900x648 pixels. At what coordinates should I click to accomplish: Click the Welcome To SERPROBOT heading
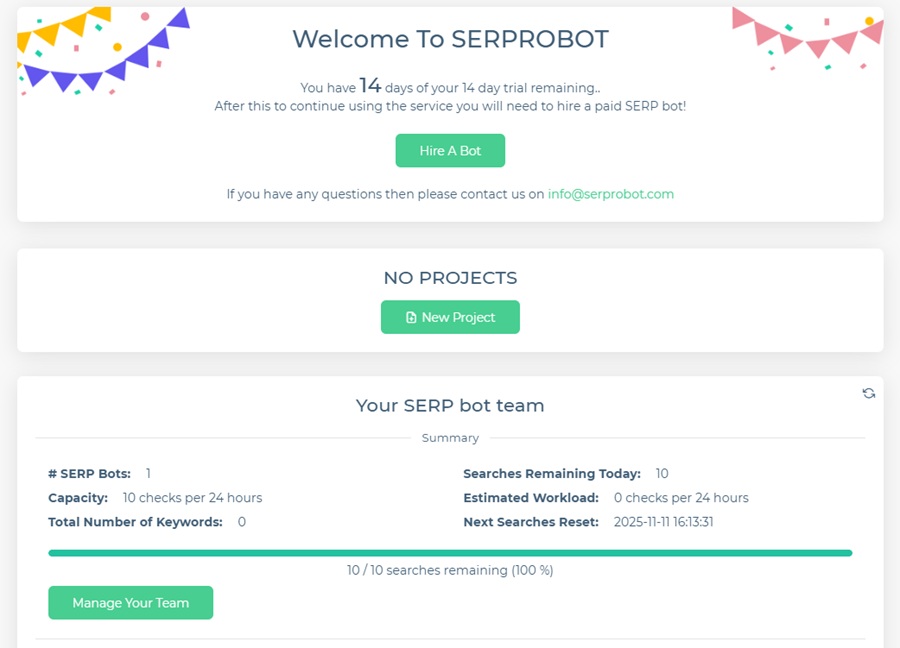450,39
